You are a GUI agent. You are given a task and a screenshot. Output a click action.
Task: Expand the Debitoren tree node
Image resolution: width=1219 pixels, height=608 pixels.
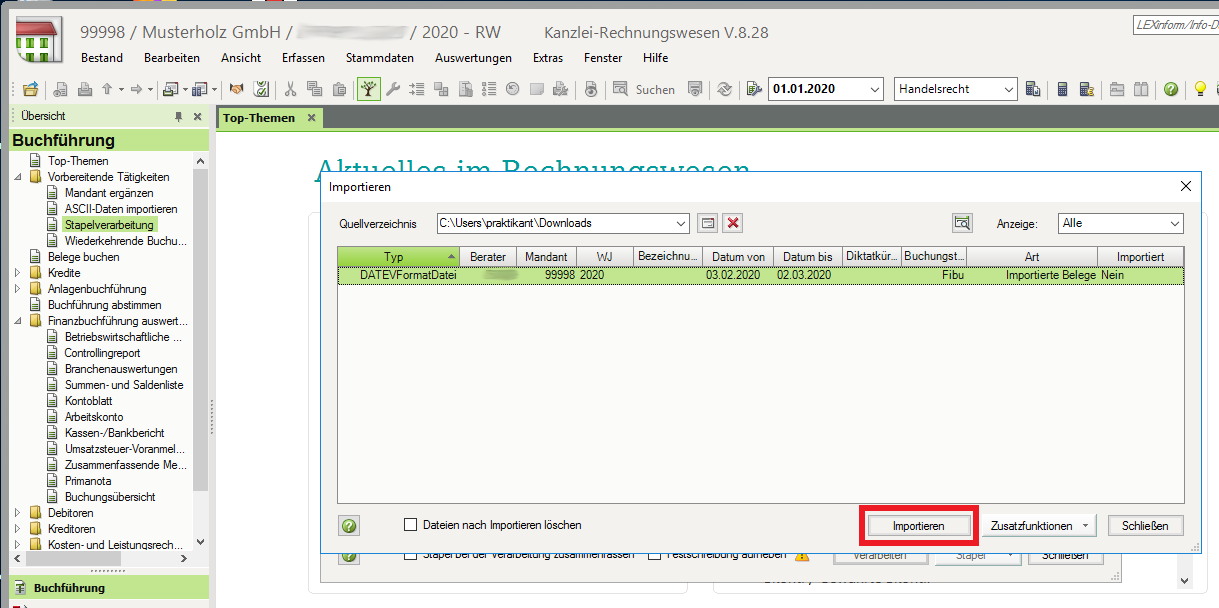coord(19,513)
